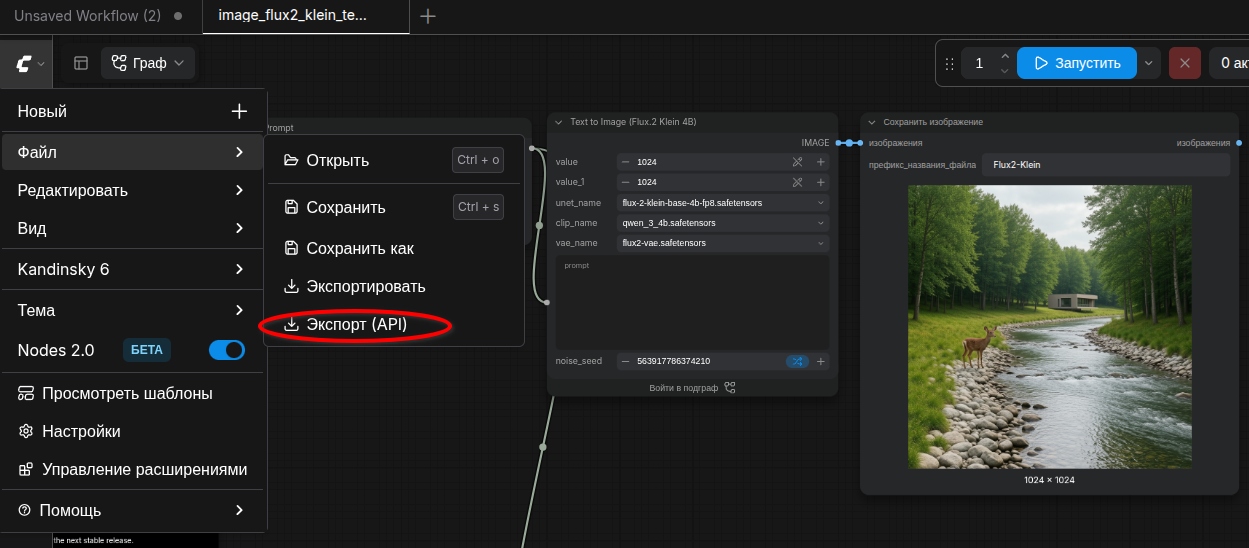This screenshot has height=548, width=1249.
Task: Open the Файл submenu
Action: (x=134, y=152)
